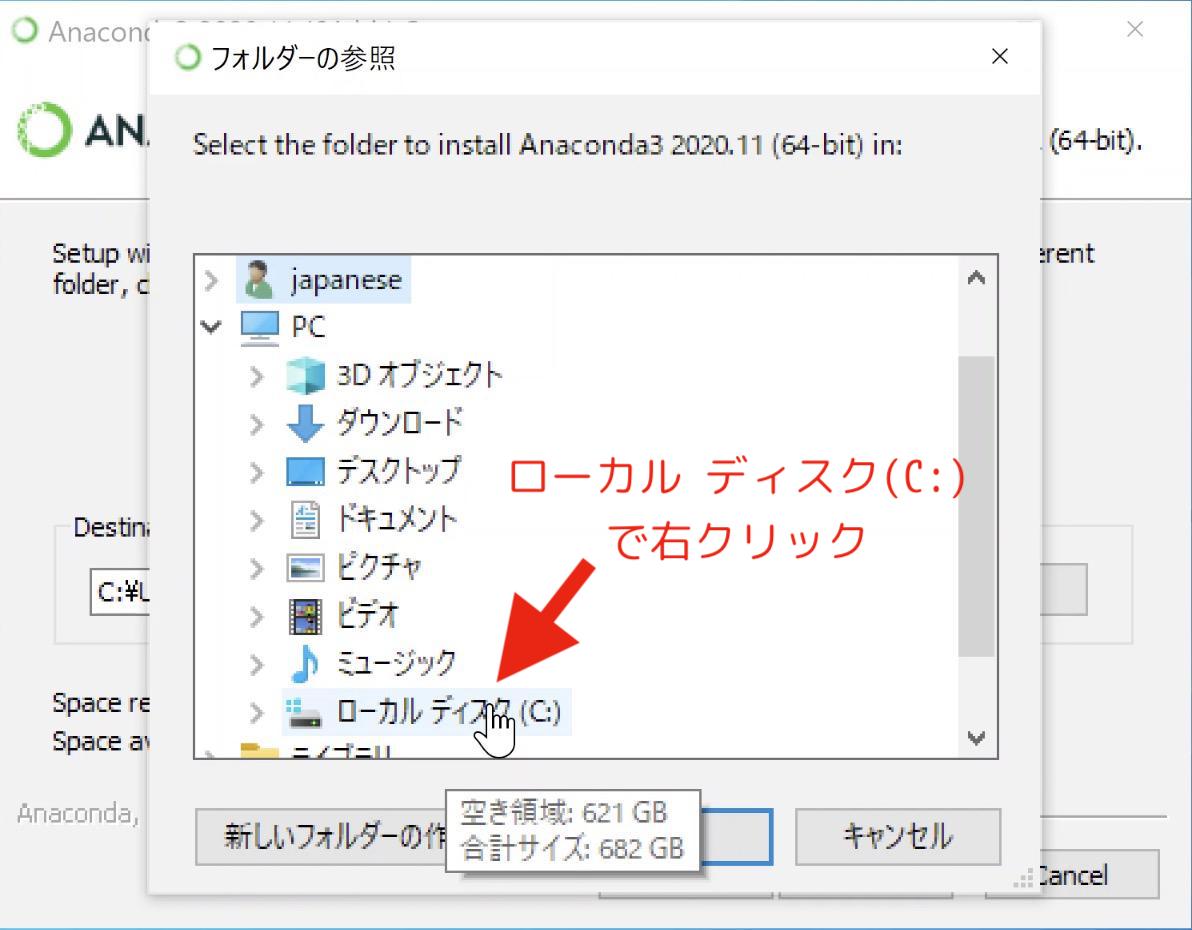Select the ミュージック music note icon
This screenshot has width=1192, height=930.
(306, 663)
